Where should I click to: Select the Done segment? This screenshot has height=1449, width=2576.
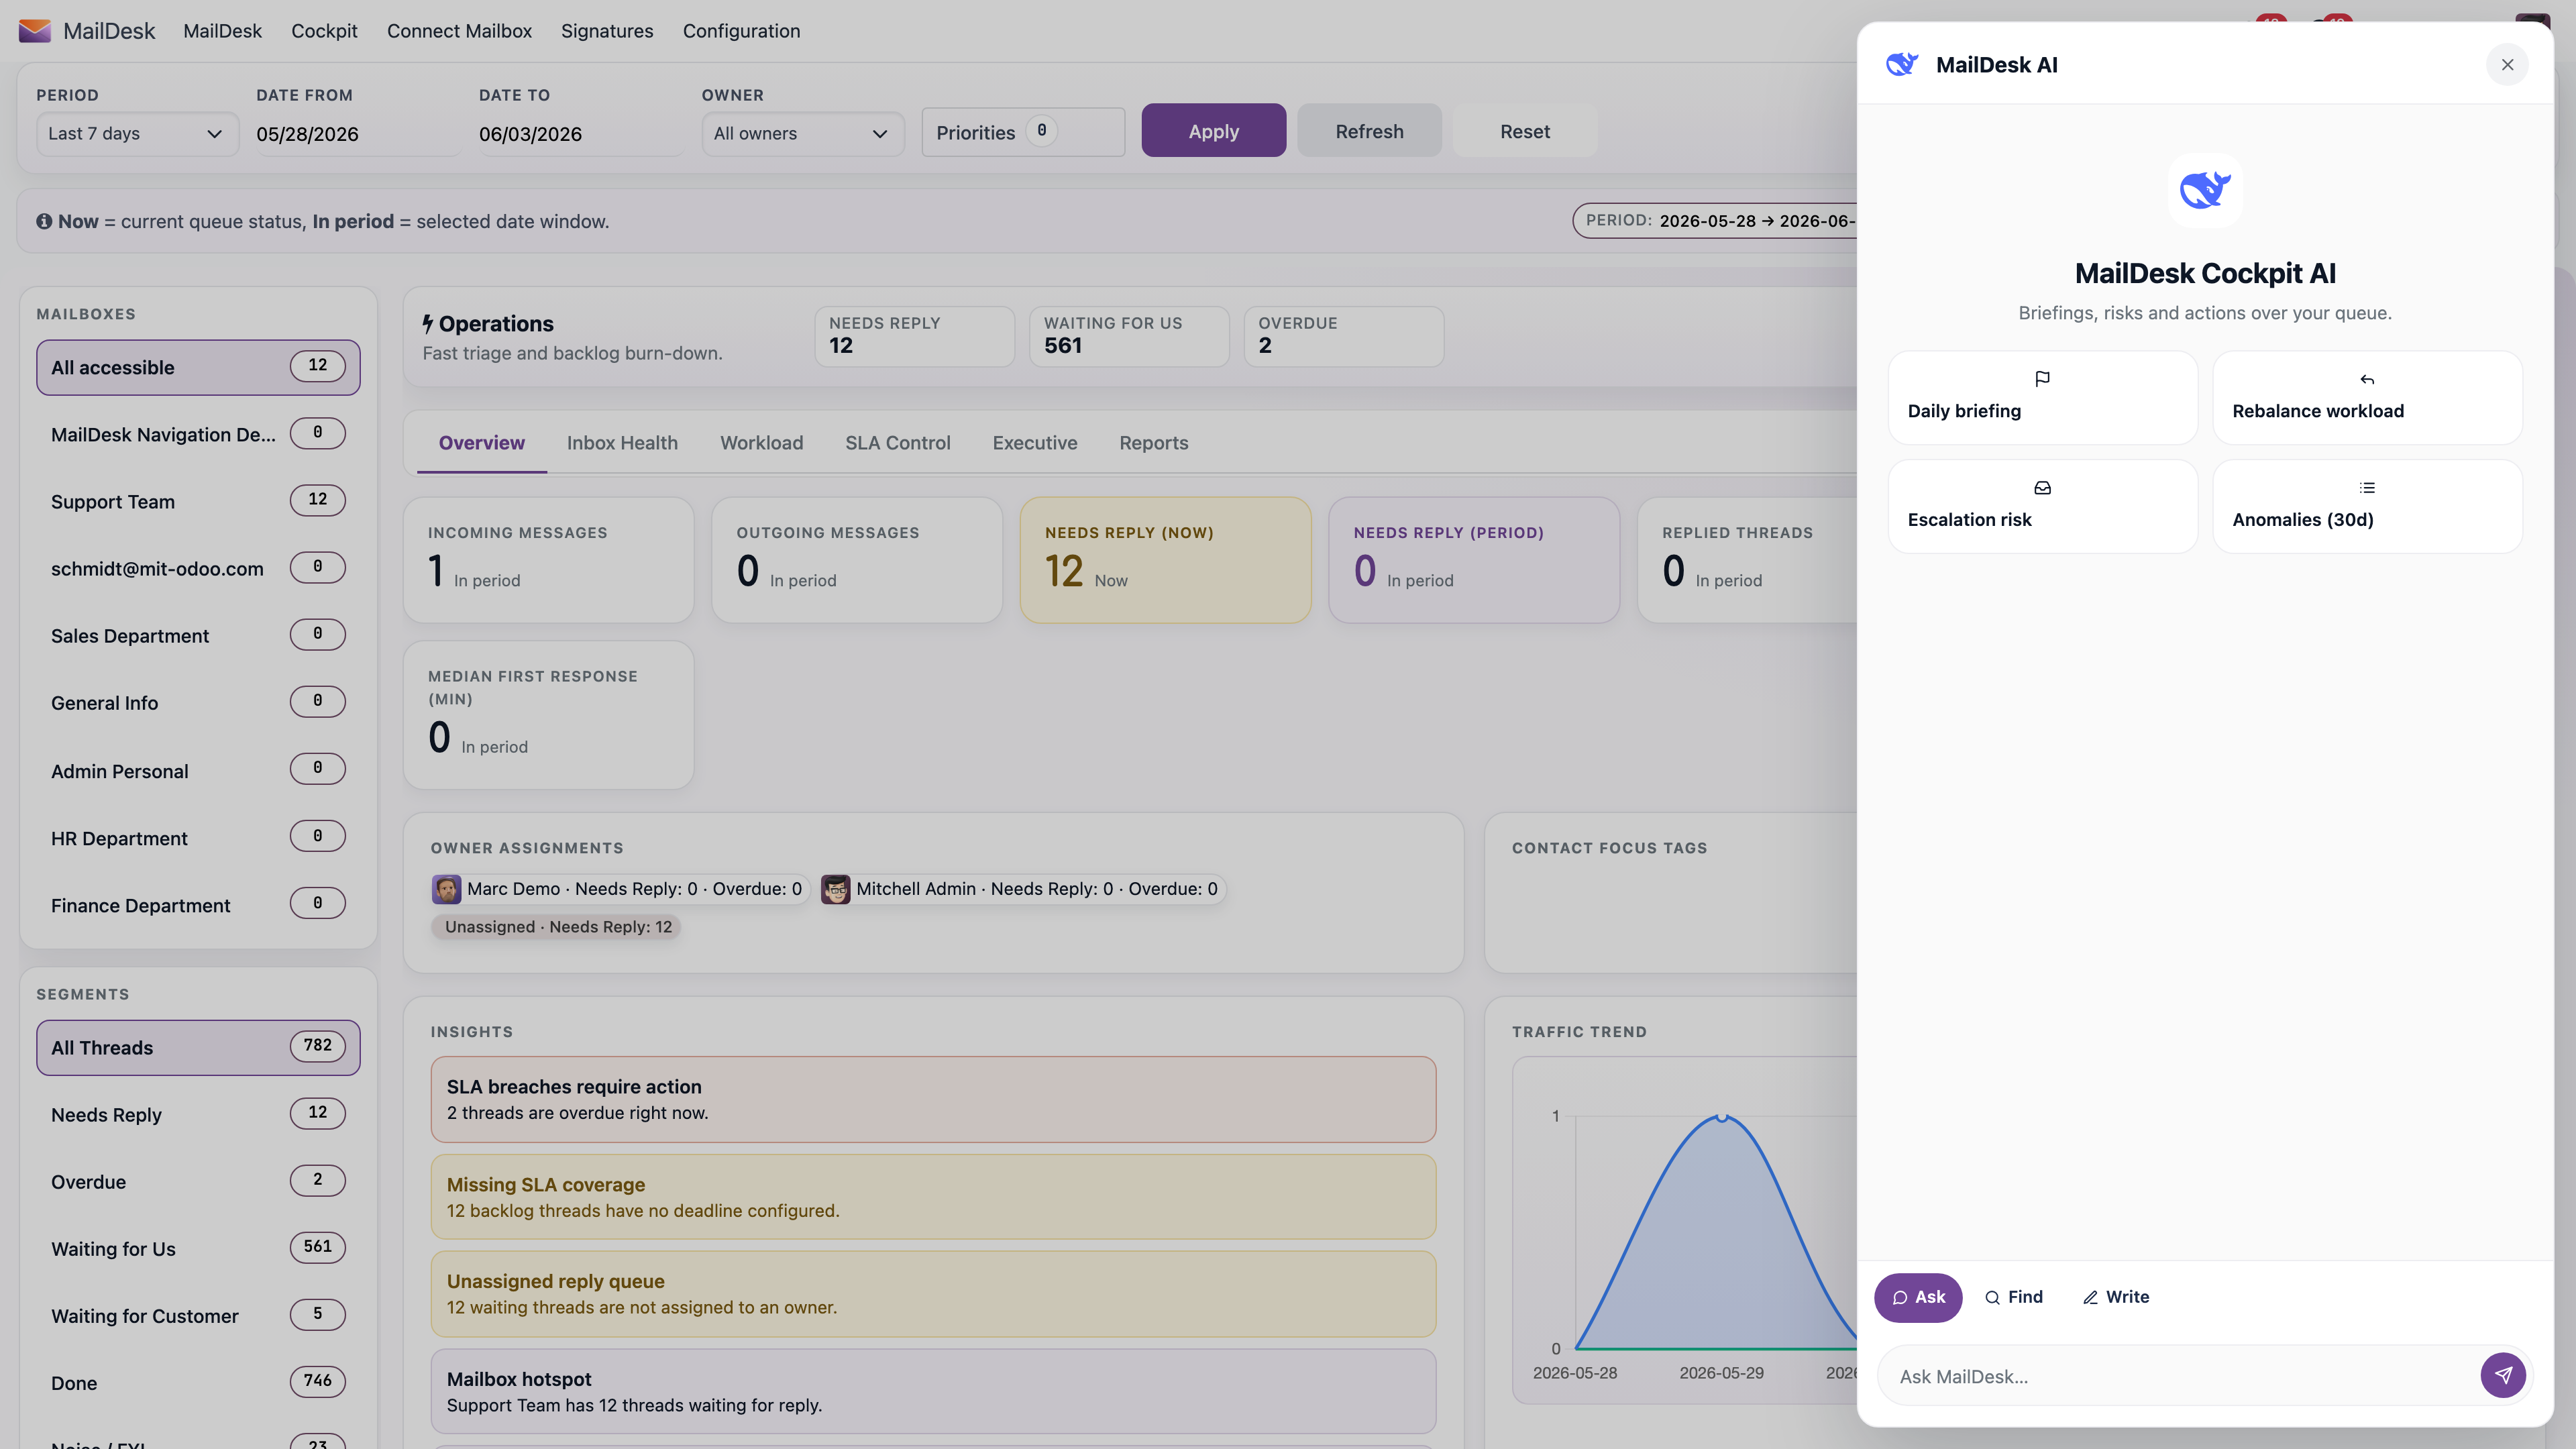198,1382
